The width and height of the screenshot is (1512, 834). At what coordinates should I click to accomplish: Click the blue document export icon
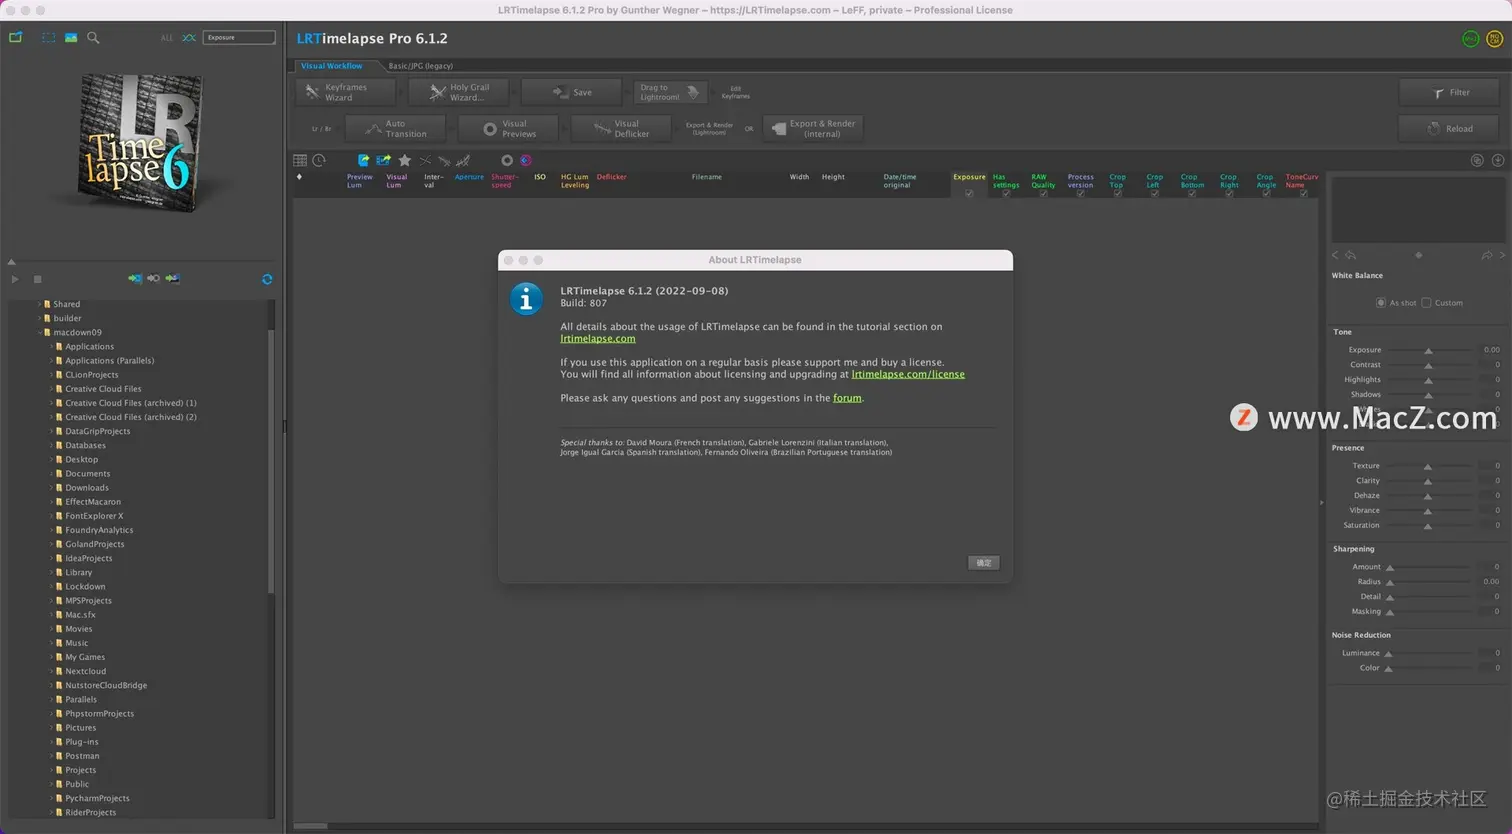tap(363, 160)
